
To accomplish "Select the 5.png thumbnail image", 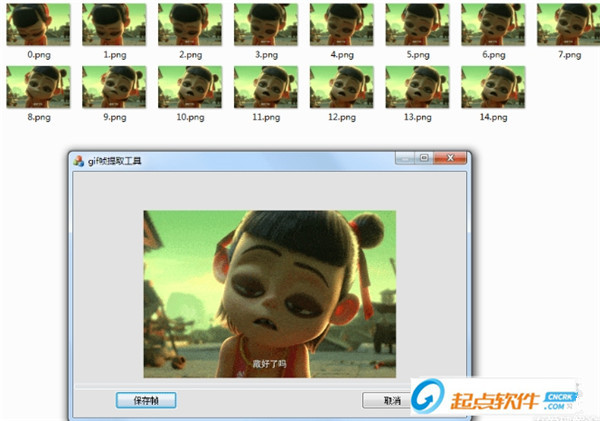I will tap(417, 24).
